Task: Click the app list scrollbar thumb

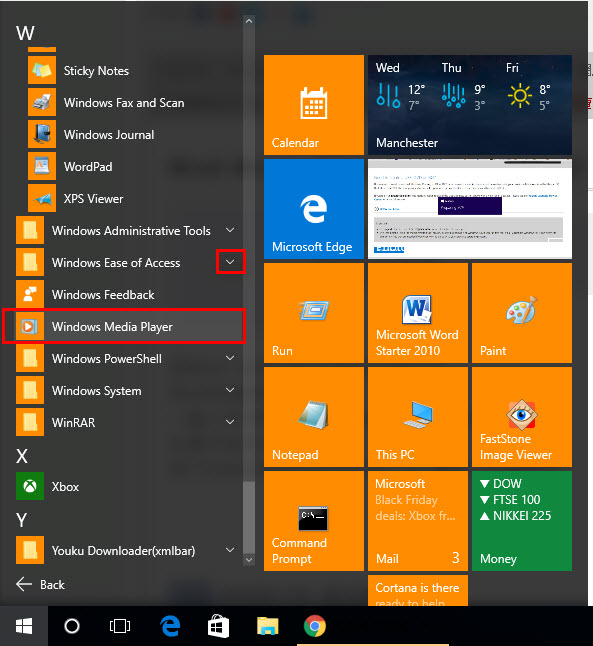Action: [x=248, y=517]
